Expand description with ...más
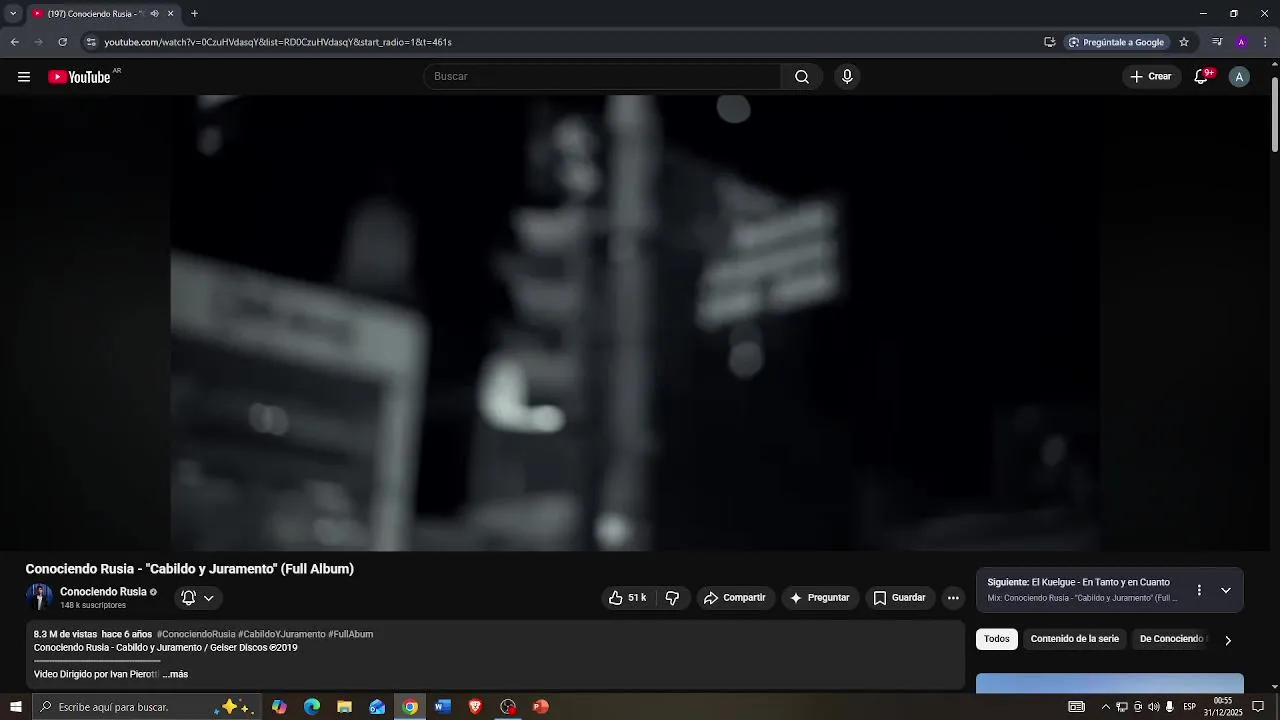Screen dimensions: 1280x720 175,674
